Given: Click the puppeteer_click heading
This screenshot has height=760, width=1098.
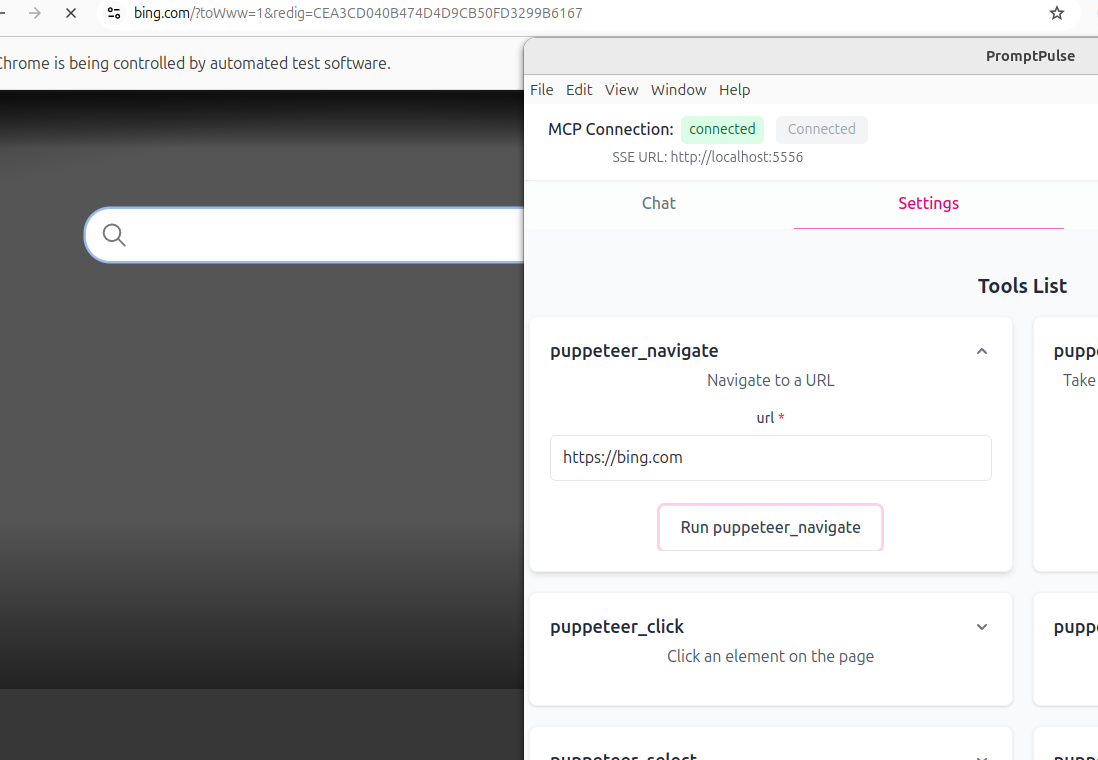Looking at the screenshot, I should [617, 627].
